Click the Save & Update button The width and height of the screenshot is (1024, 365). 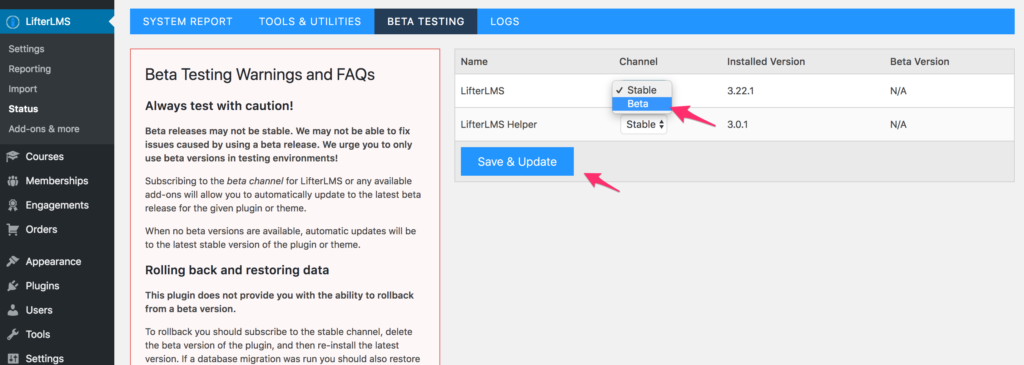point(517,162)
